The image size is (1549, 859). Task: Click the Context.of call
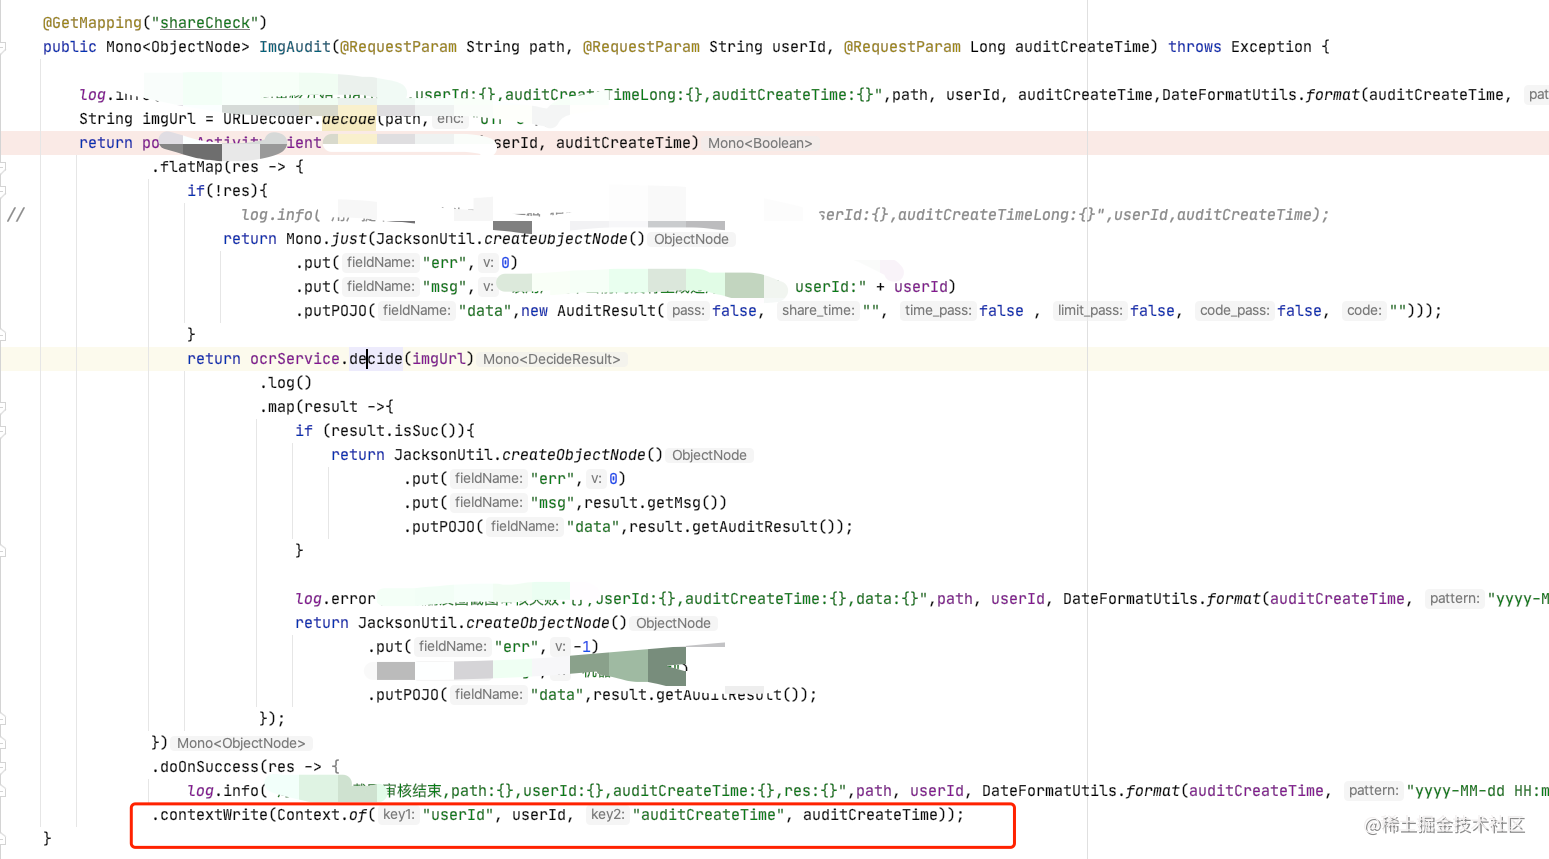pos(322,815)
